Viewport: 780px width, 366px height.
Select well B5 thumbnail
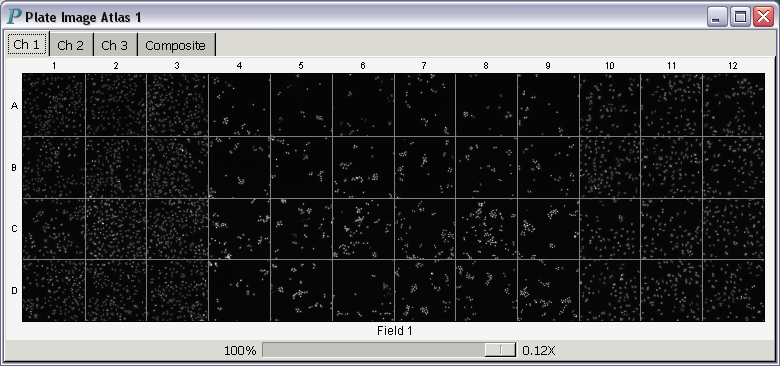tap(301, 167)
